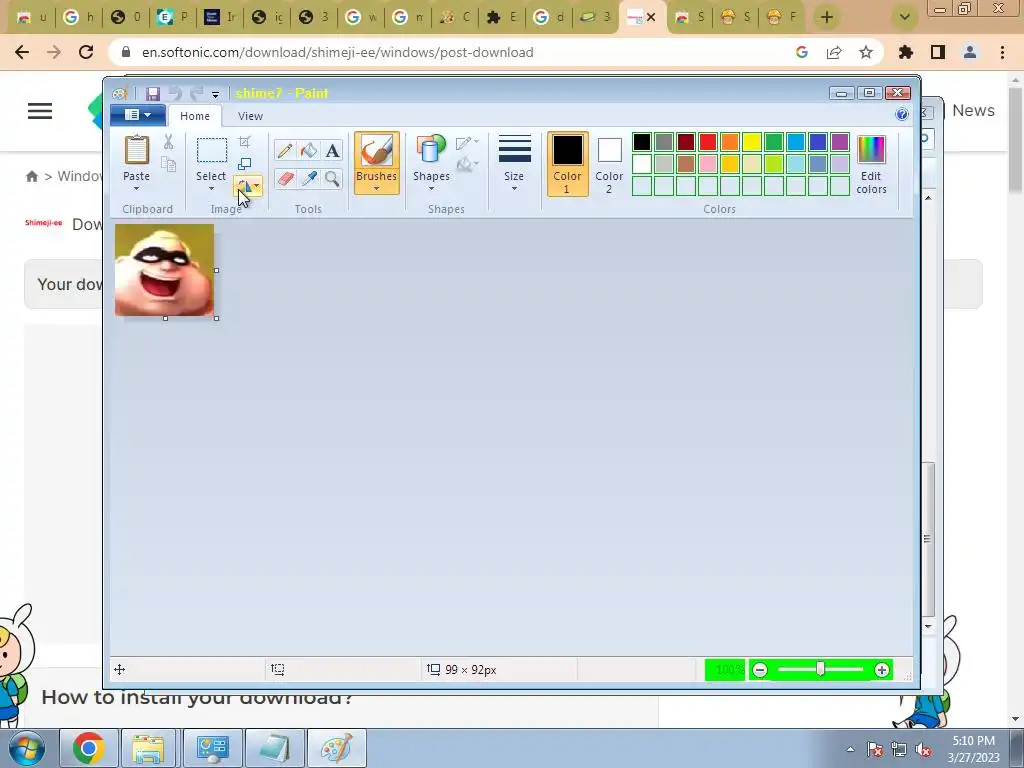Select the Pencil tool in Paint
1024x768 pixels.
pos(284,151)
